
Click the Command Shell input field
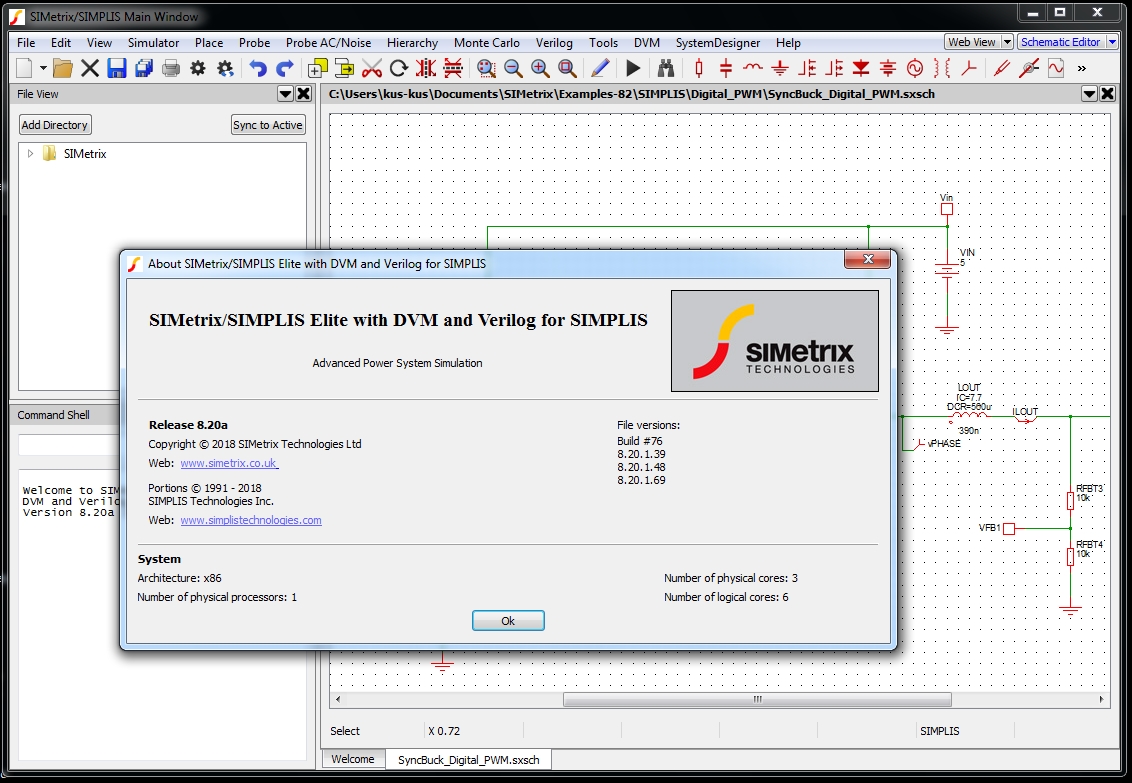pyautogui.click(x=69, y=445)
